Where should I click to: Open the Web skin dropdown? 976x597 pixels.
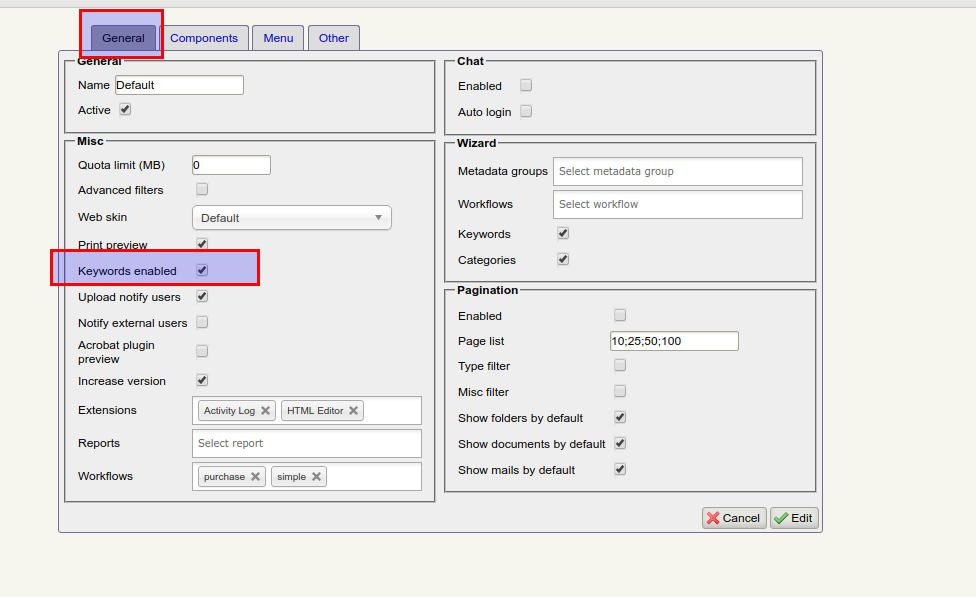click(291, 218)
